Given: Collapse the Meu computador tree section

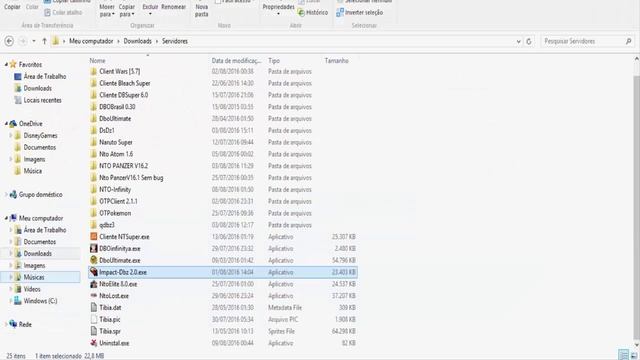Looking at the screenshot, I should (6, 218).
